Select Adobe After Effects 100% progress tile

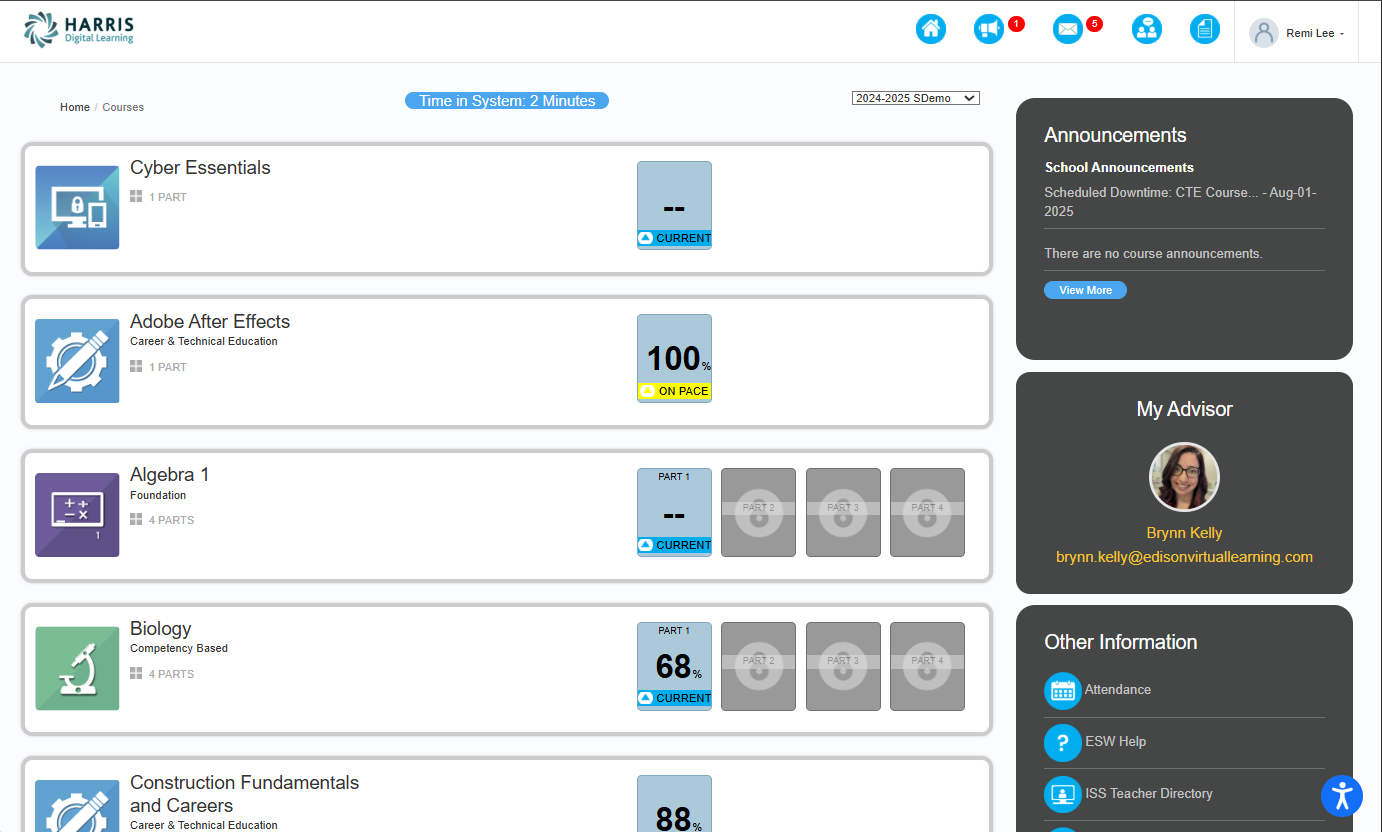coord(674,358)
